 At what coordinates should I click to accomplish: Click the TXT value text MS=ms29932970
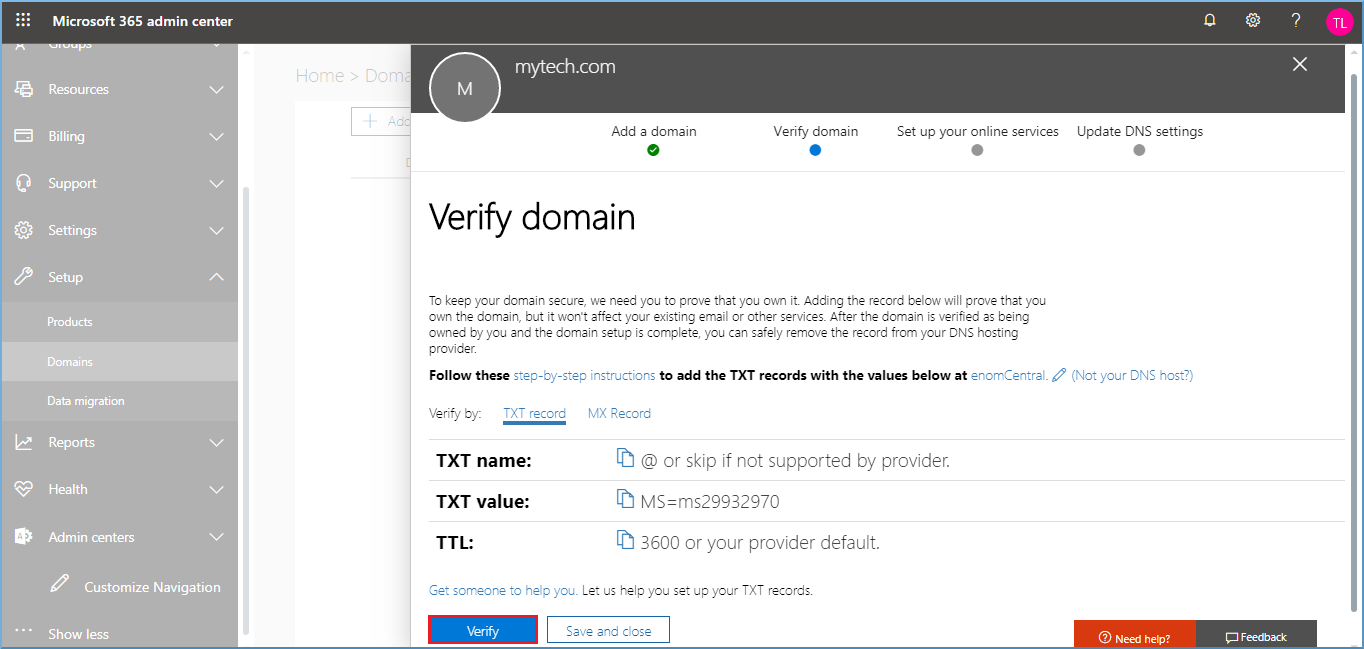pos(710,501)
